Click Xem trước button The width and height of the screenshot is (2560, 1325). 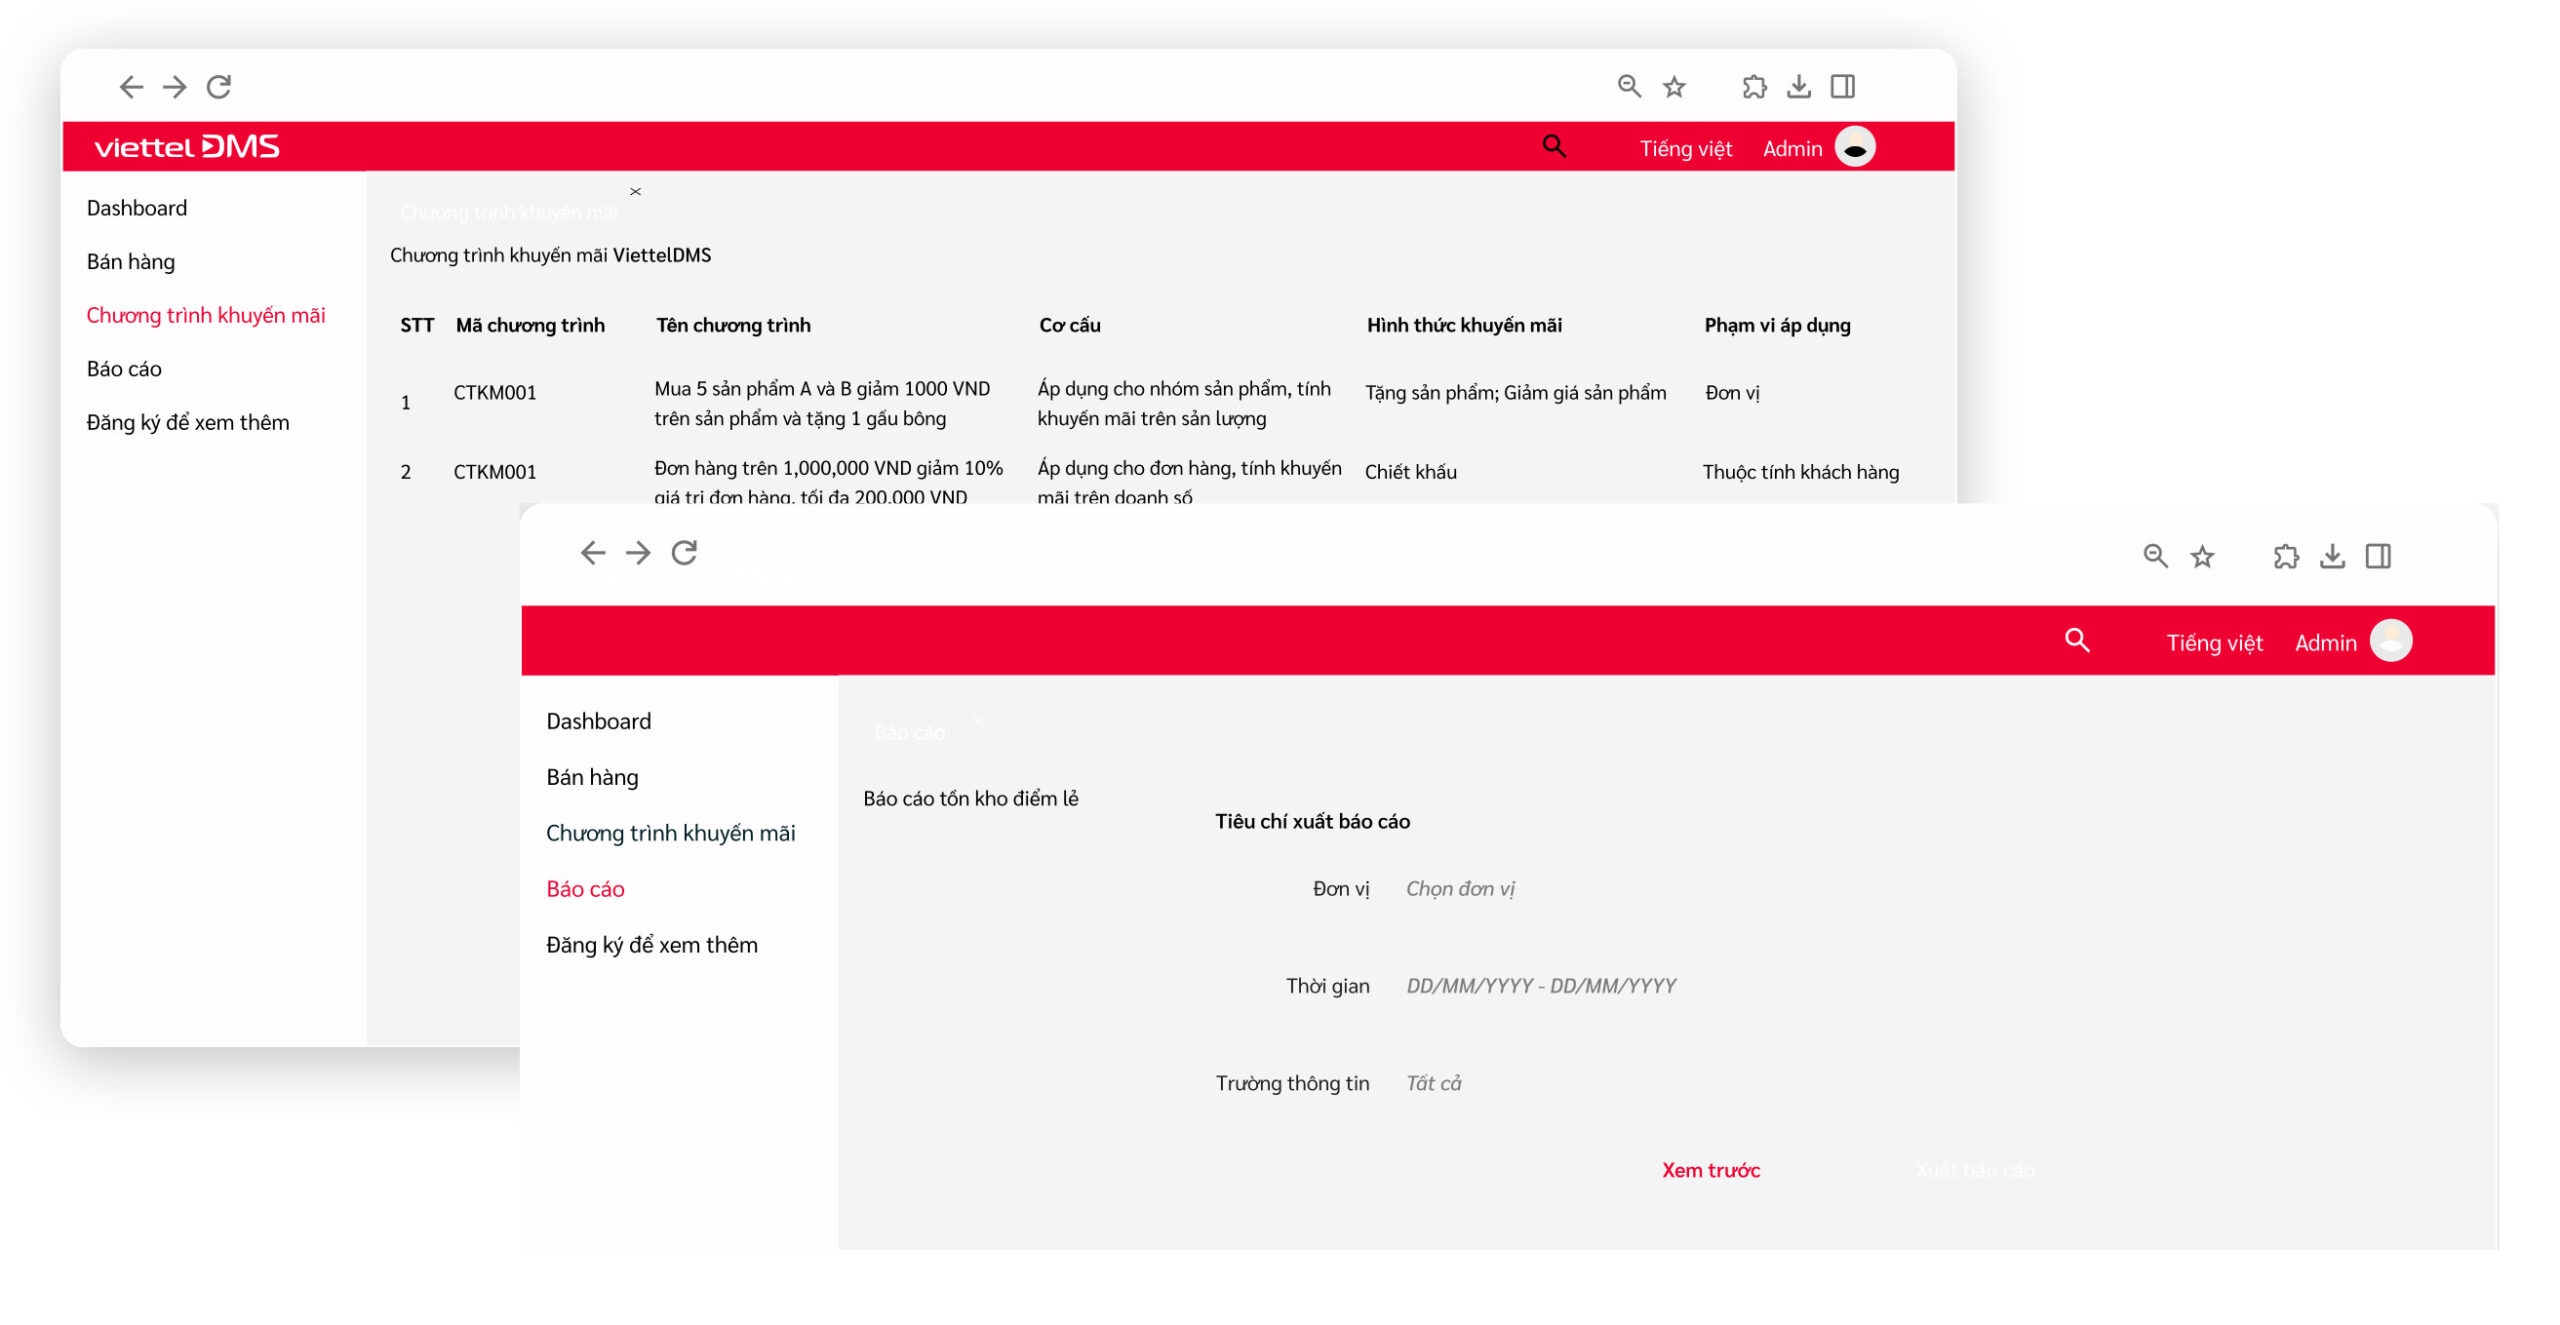[x=1710, y=1170]
